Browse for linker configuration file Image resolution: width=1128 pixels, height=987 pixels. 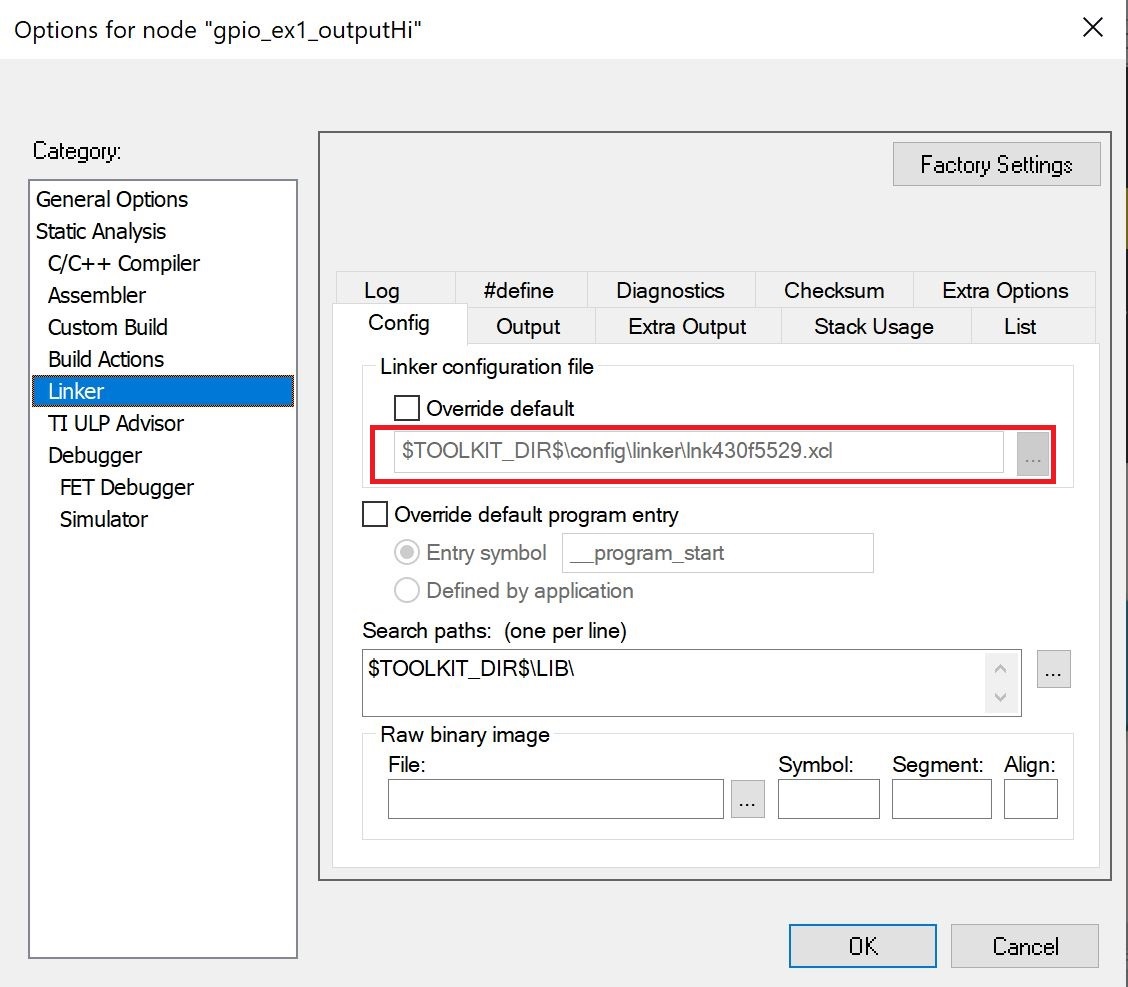(x=1033, y=454)
